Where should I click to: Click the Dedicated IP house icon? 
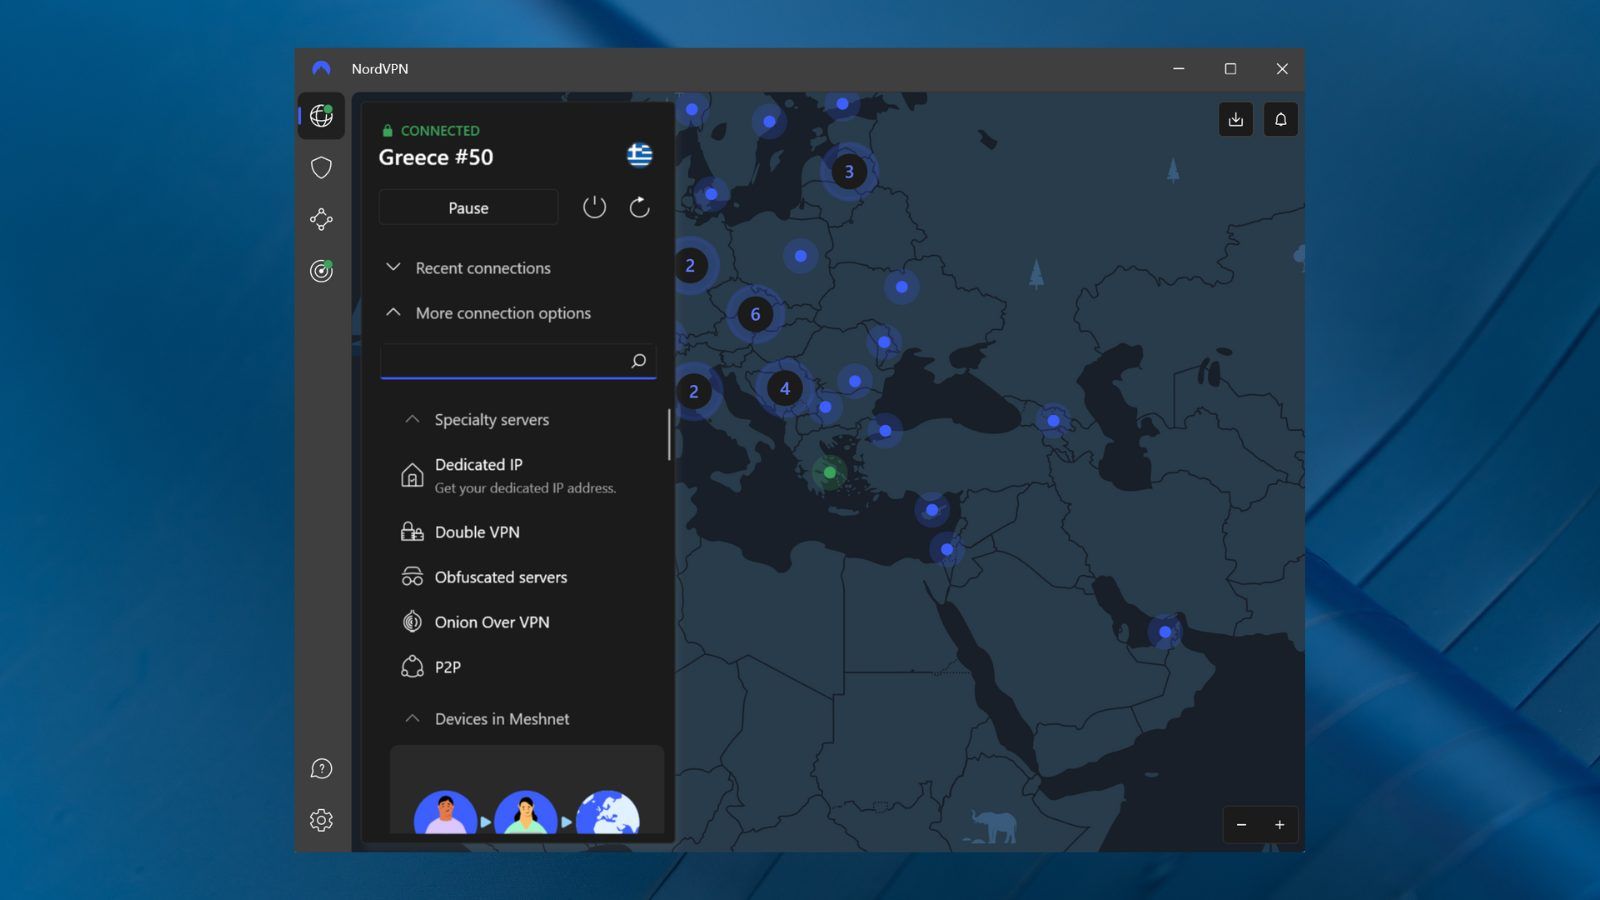(x=412, y=475)
